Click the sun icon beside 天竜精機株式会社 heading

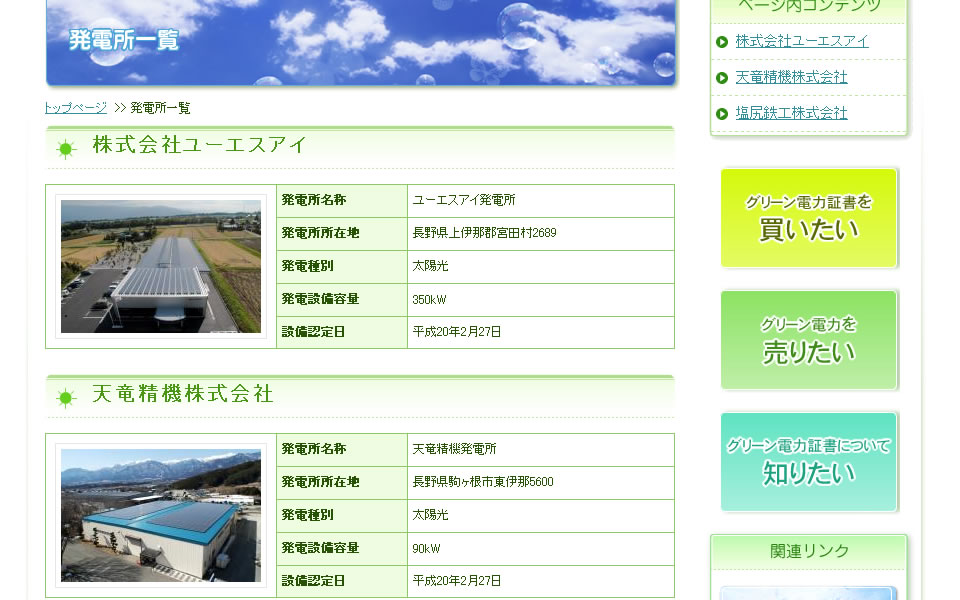66,398
